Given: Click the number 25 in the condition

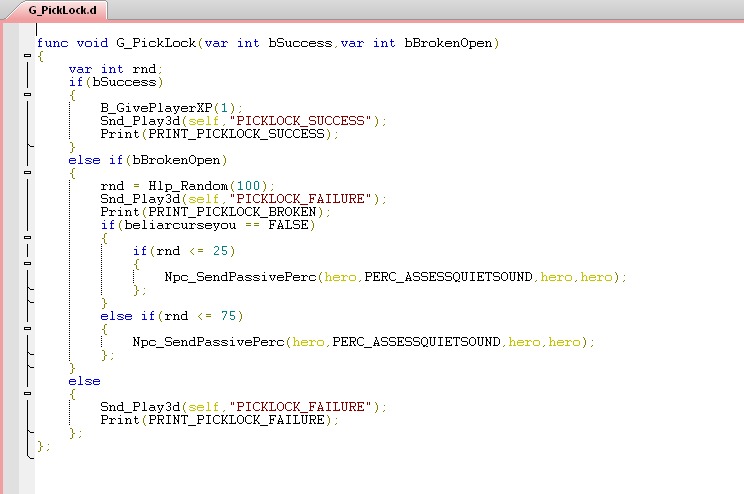Looking at the screenshot, I should 220,251.
